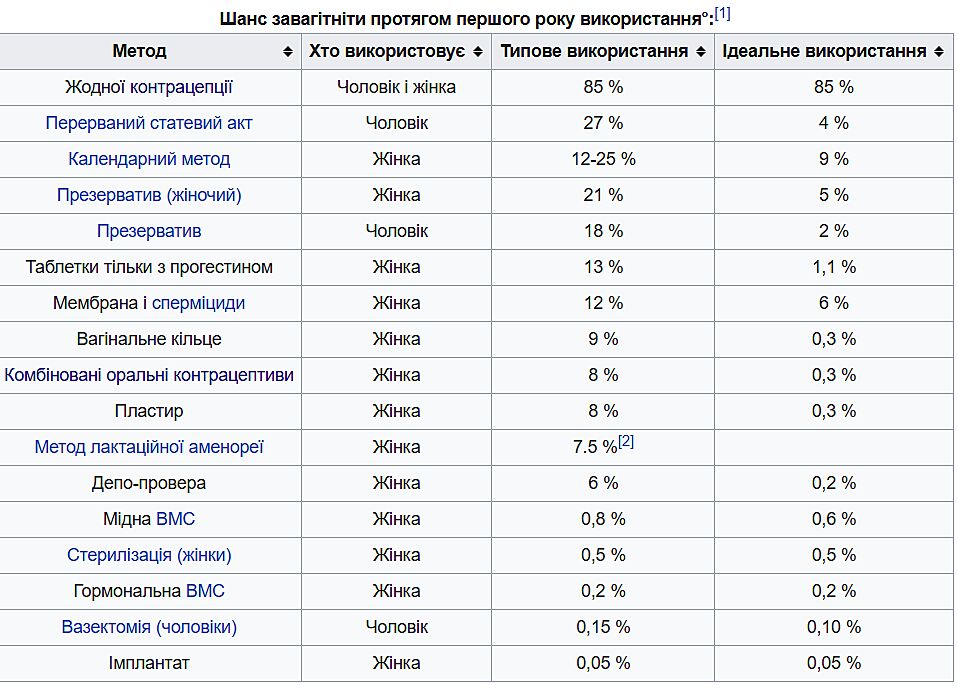The image size is (957, 692).
Task: Follow the Презерватив (жіночий) link
Action: 149,195
